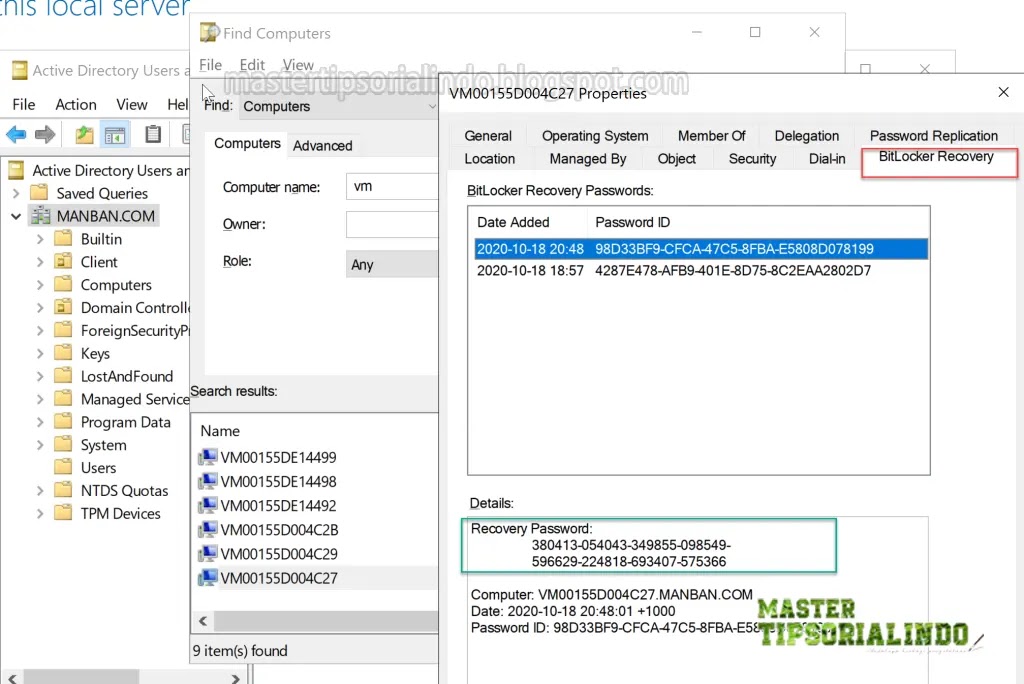Click the Active Directory Users root icon
1024x684 pixels.
click(16, 170)
